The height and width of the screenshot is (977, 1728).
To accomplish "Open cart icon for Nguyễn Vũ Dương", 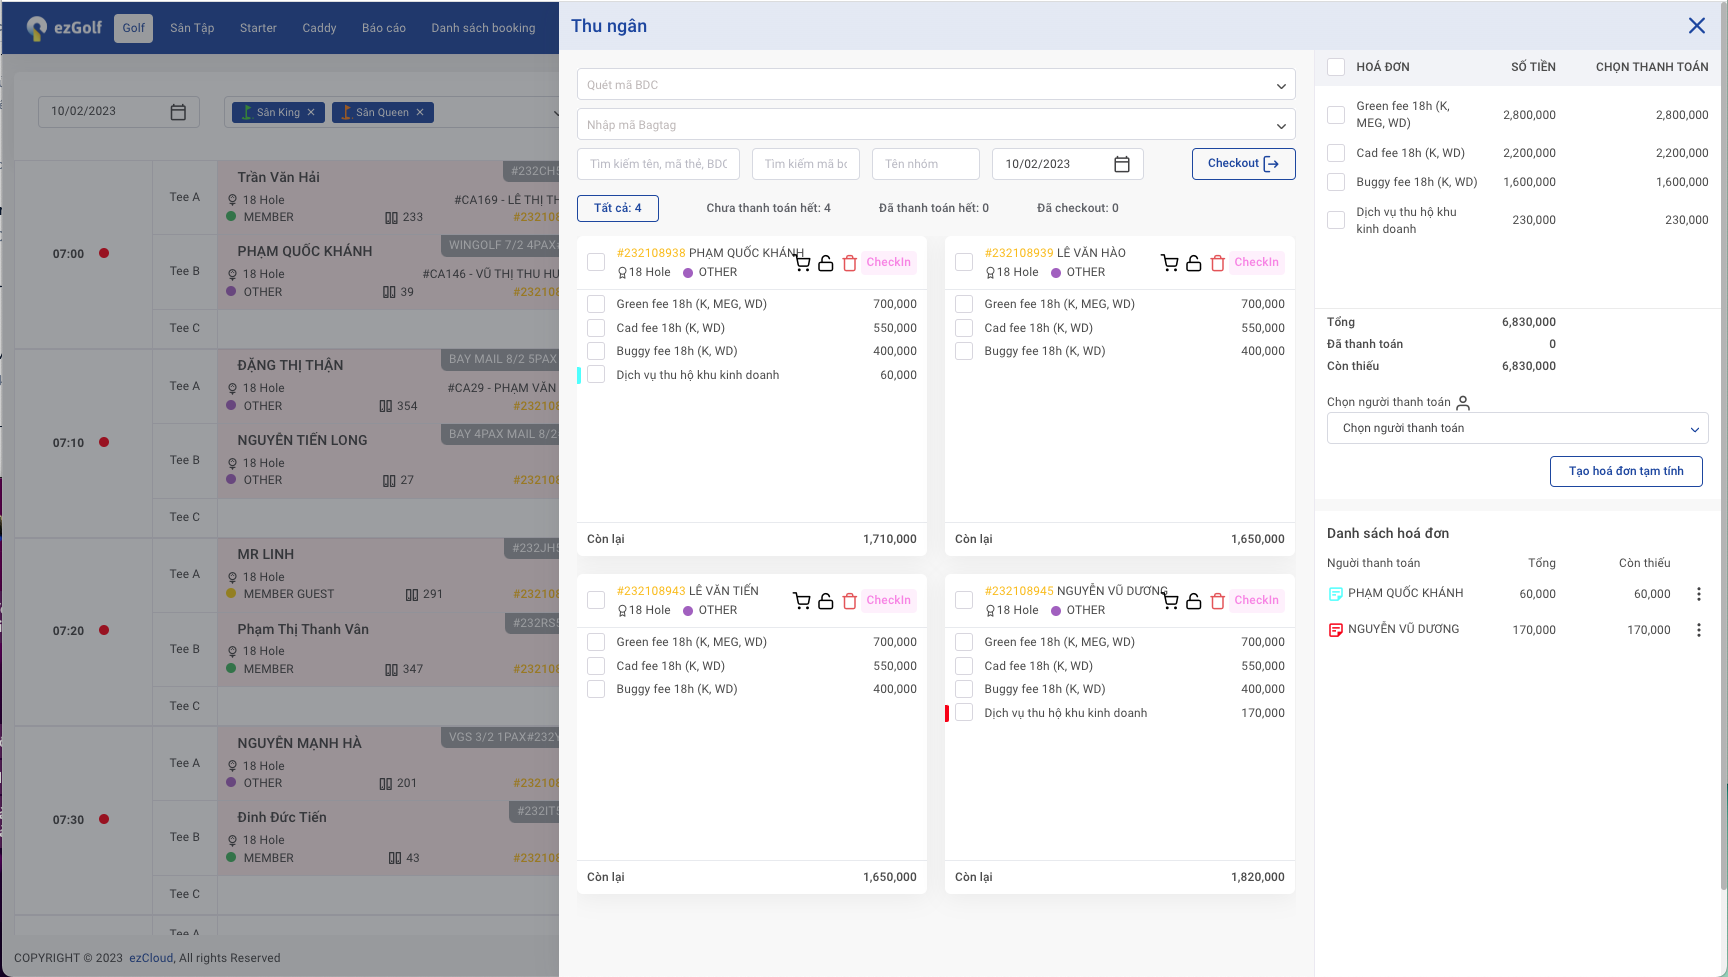I will (x=1170, y=601).
